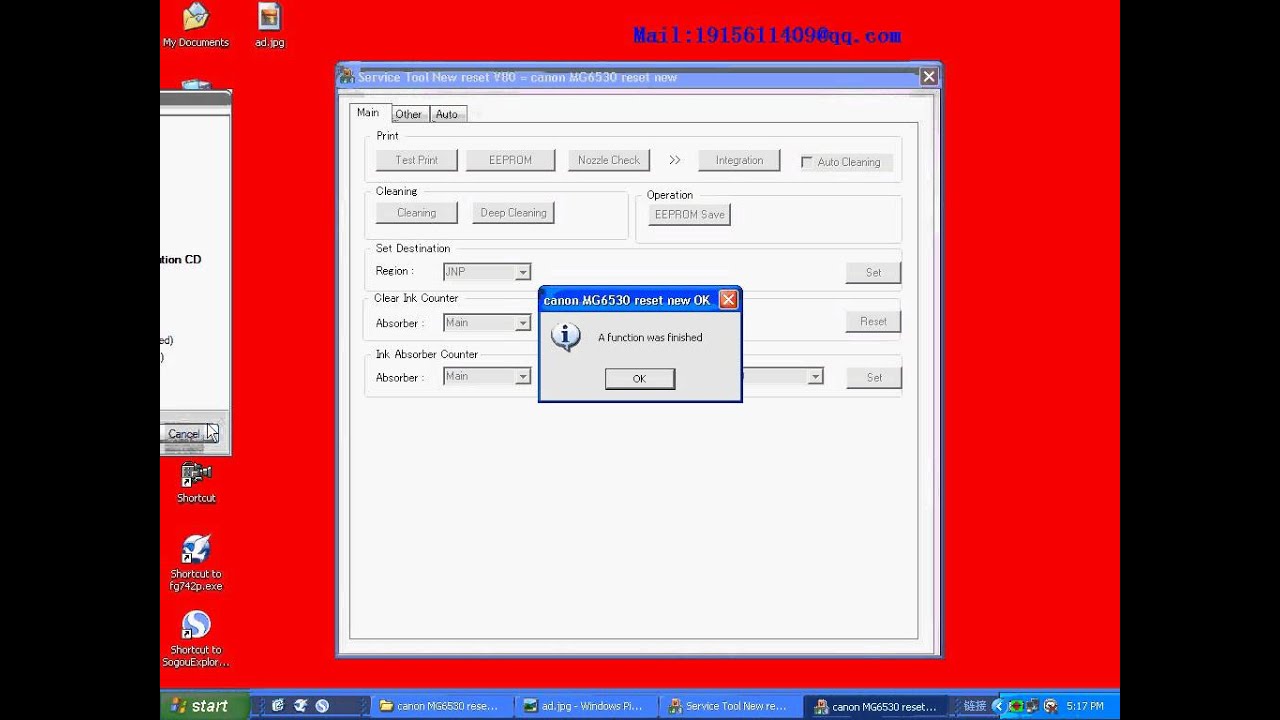The height and width of the screenshot is (720, 1280).
Task: Click the EEPROM Save button
Action: (x=689, y=214)
